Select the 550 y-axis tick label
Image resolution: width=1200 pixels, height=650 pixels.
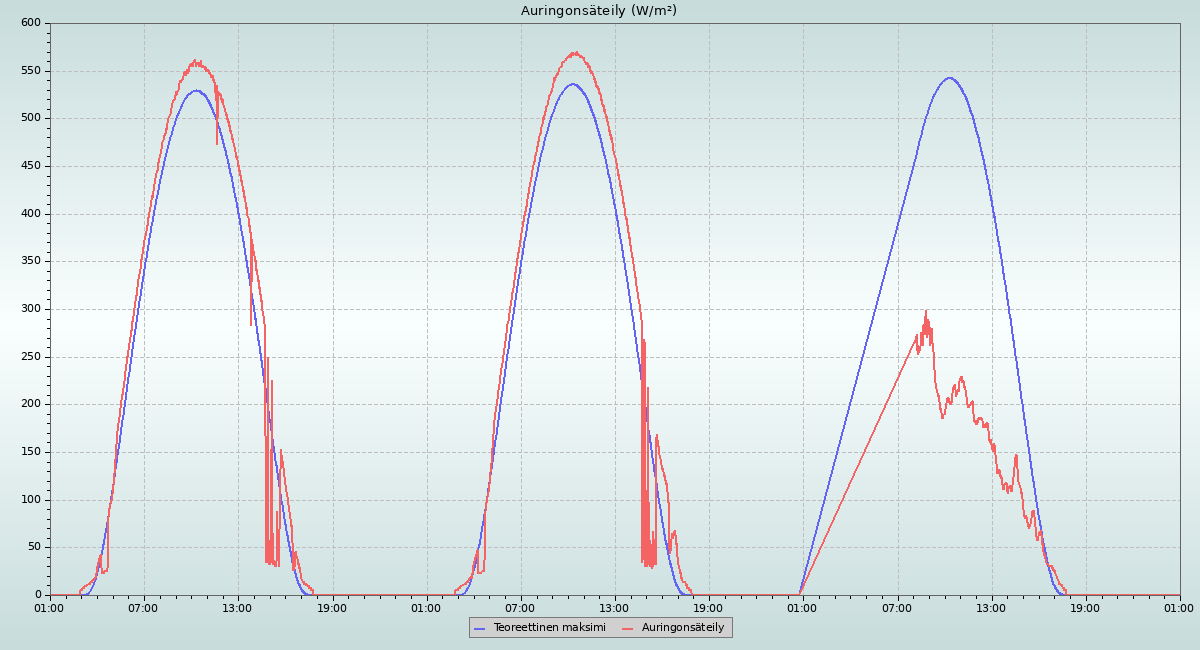click(x=31, y=71)
